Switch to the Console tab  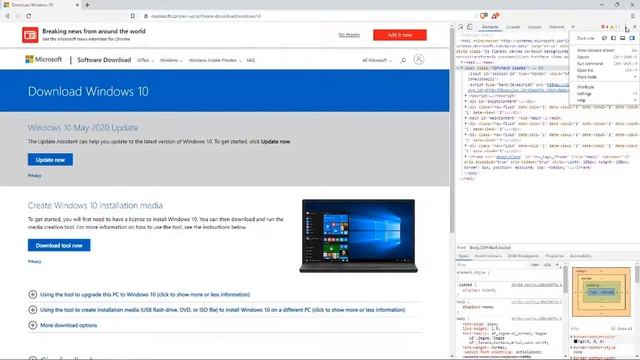tap(513, 27)
